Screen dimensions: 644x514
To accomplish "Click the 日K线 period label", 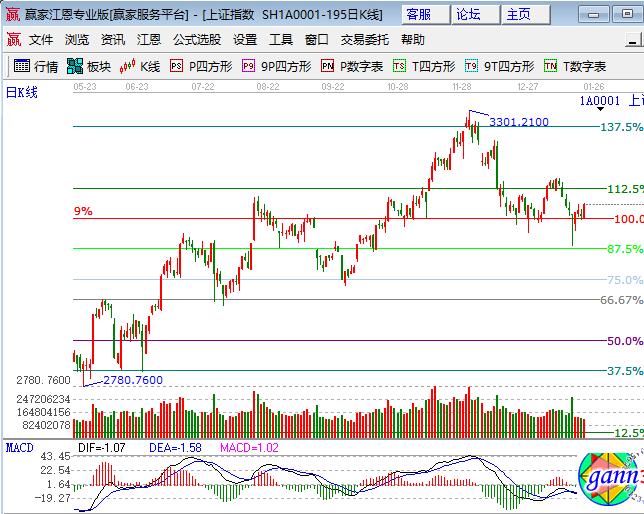I will (x=22, y=93).
